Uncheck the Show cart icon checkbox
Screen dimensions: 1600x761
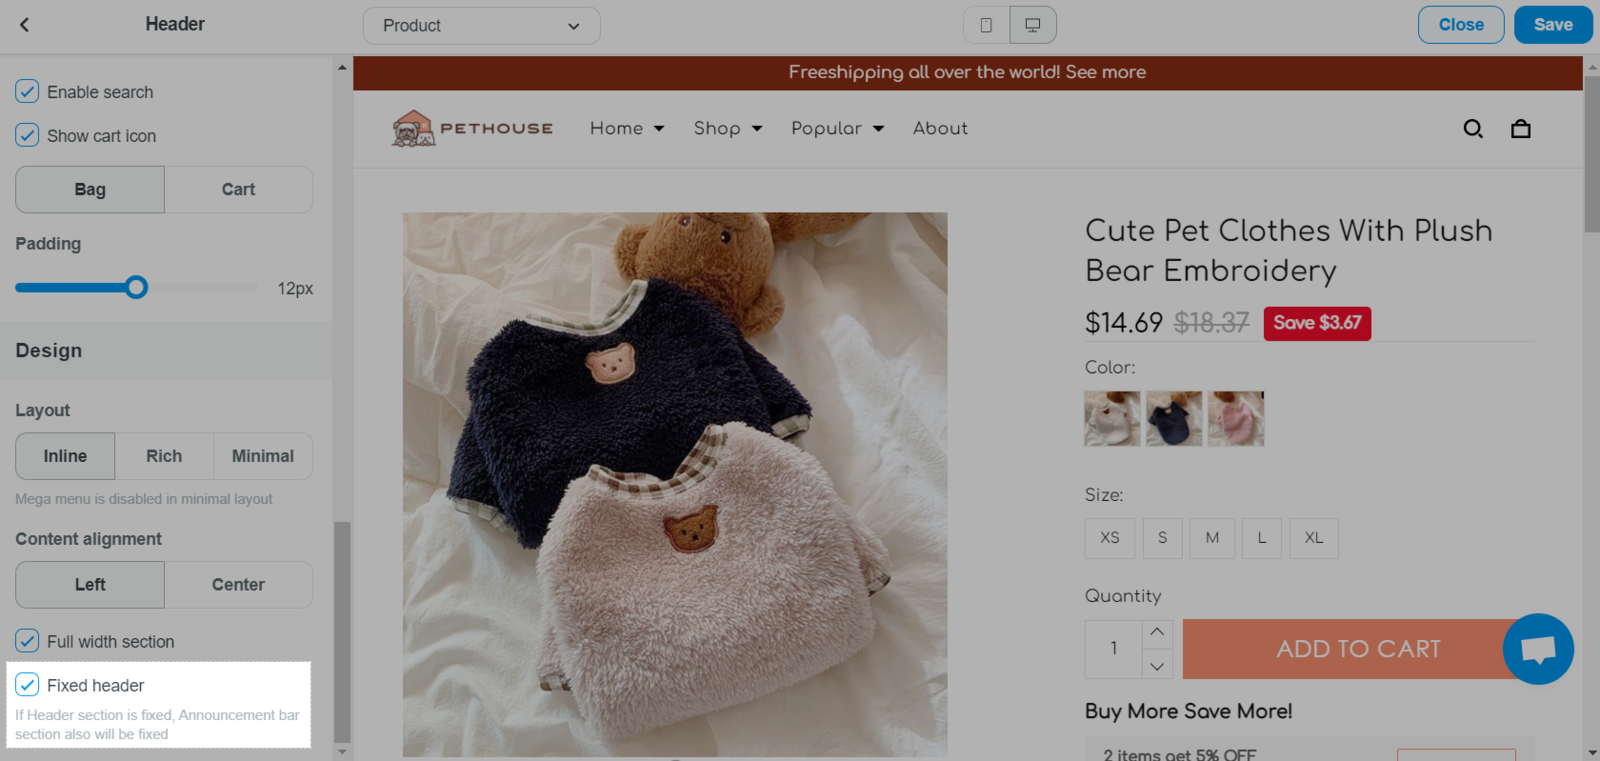[28, 136]
